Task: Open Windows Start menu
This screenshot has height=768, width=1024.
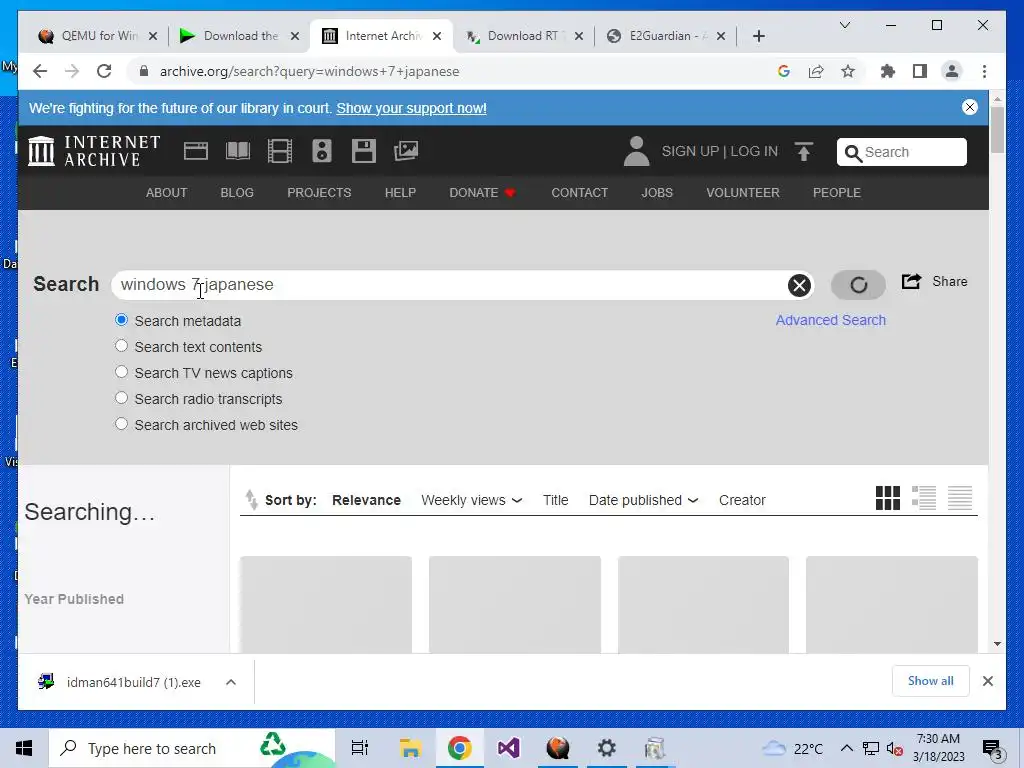Action: 24,748
